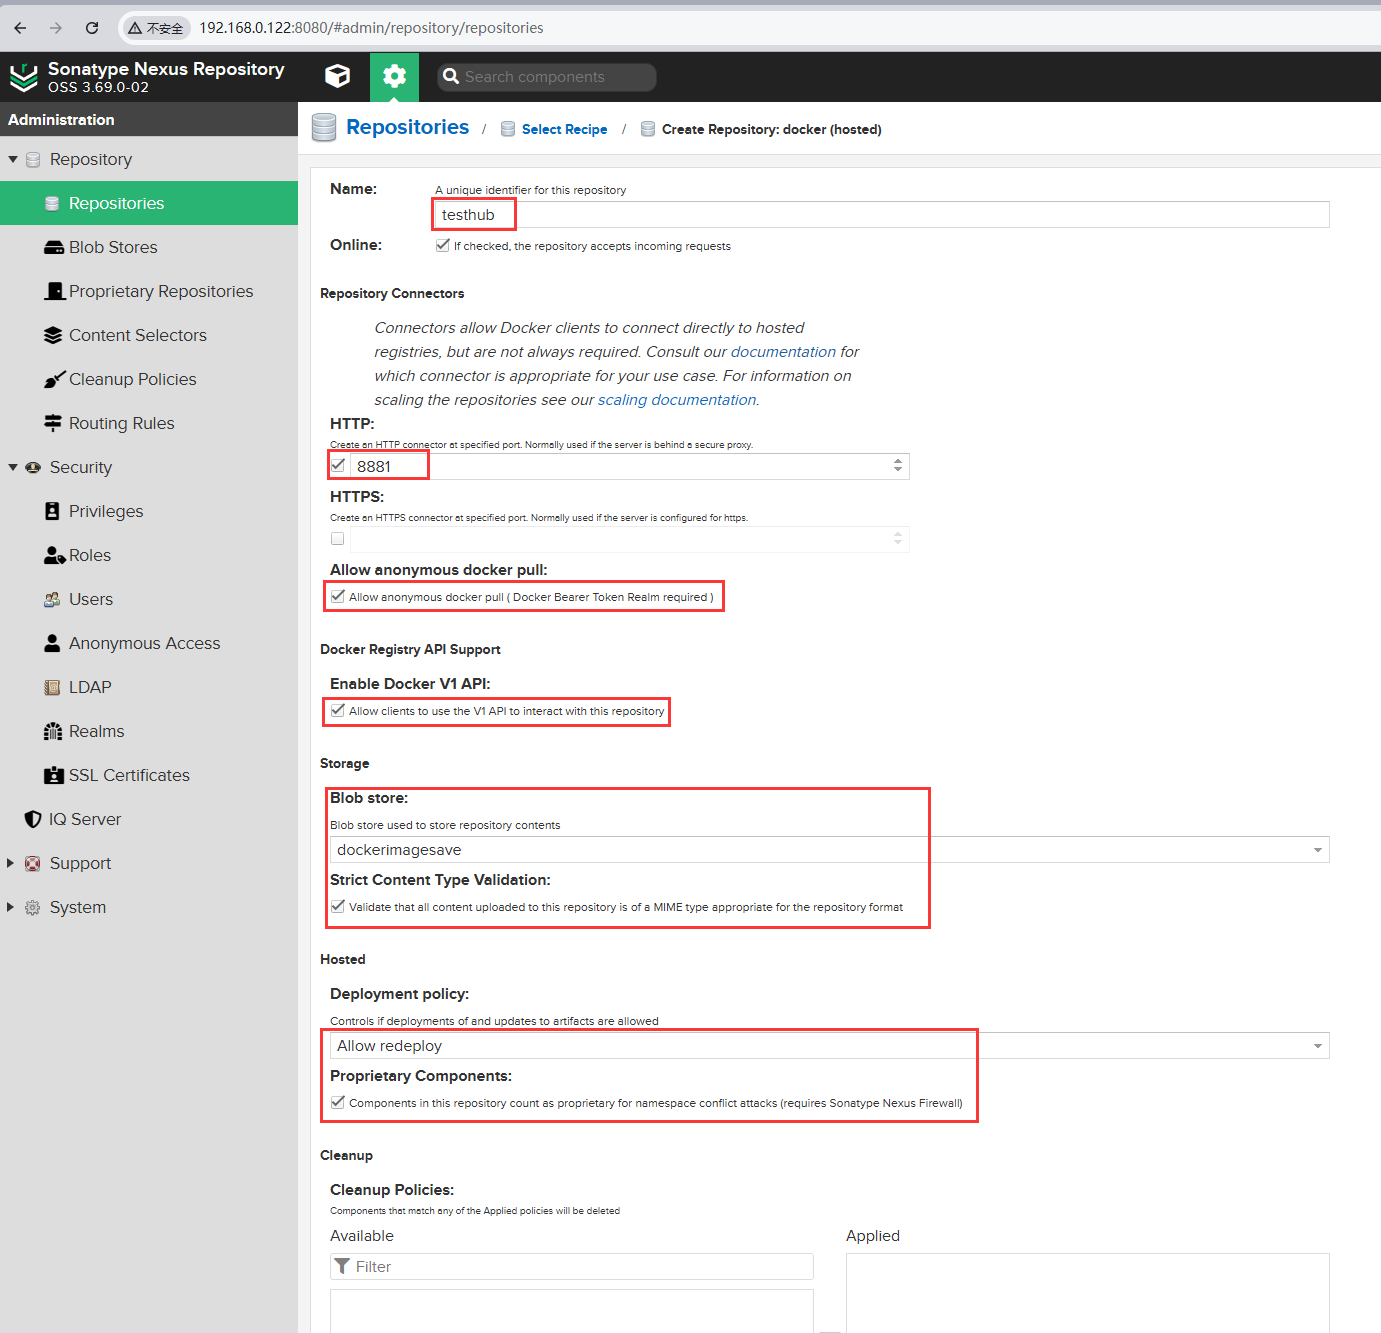Expand the Support tree section

11,863
